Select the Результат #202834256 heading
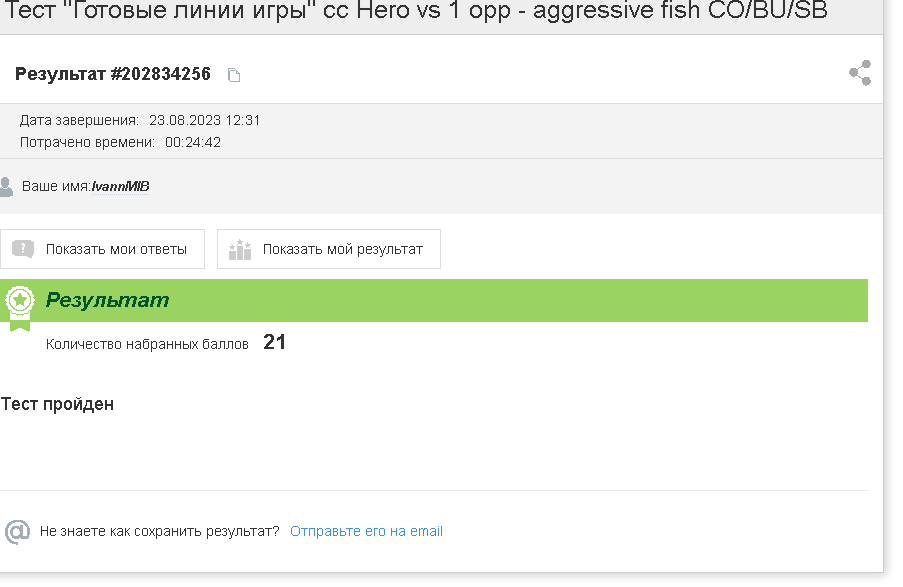903x587 pixels. tap(113, 74)
